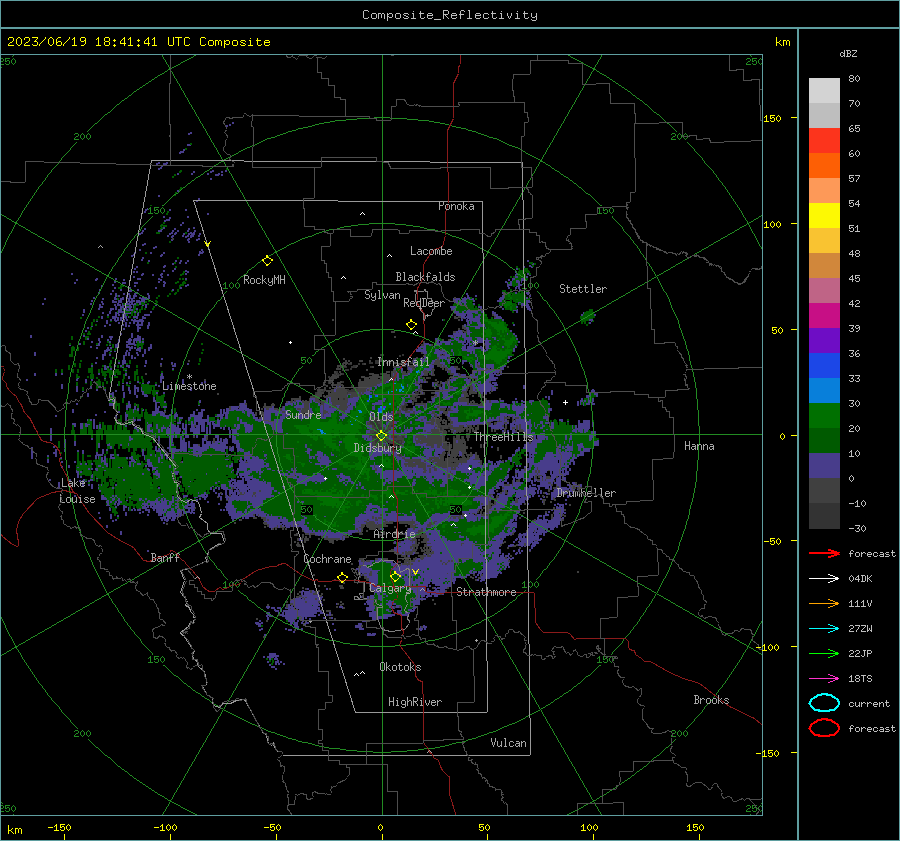Click the Ponoka city label
900x841 pixels.
[x=456, y=206]
